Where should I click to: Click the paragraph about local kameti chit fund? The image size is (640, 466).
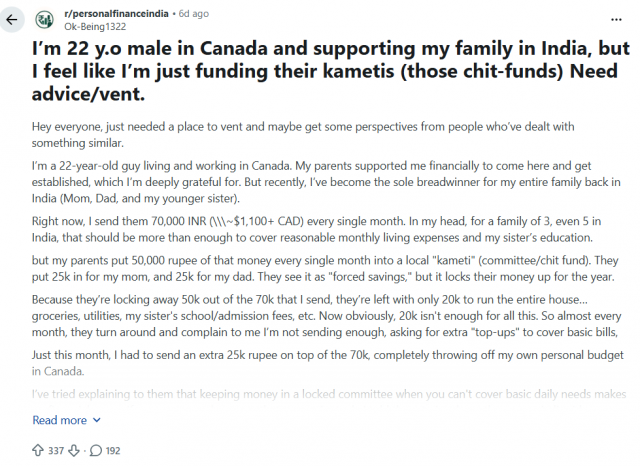(325, 269)
